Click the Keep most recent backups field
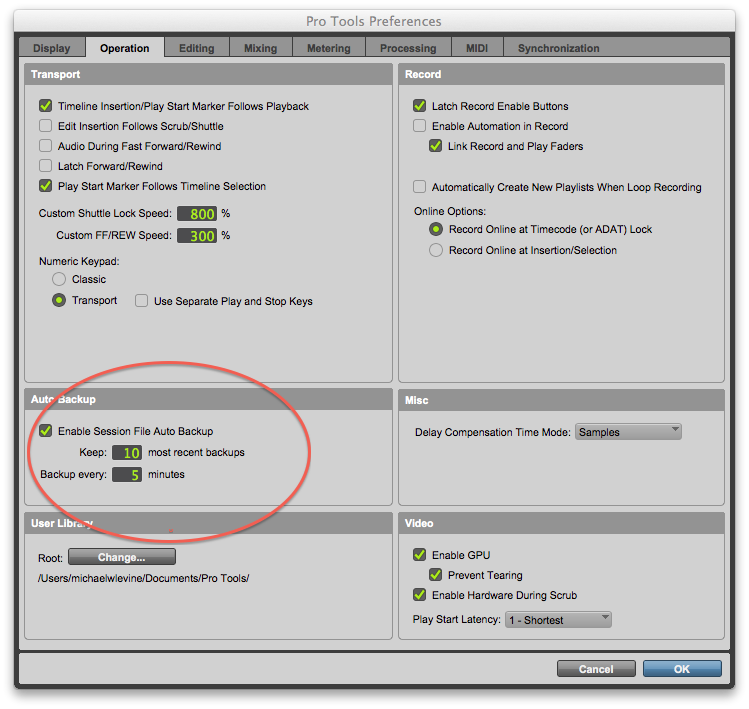The height and width of the screenshot is (709, 749). coord(127,452)
